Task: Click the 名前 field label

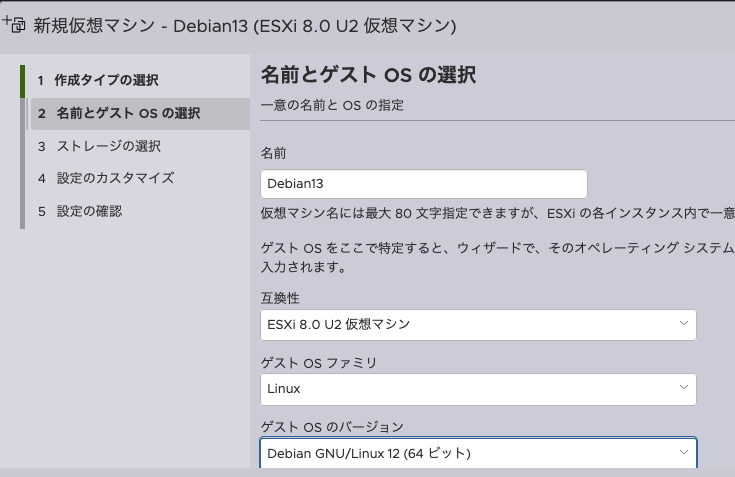Action: [273, 153]
